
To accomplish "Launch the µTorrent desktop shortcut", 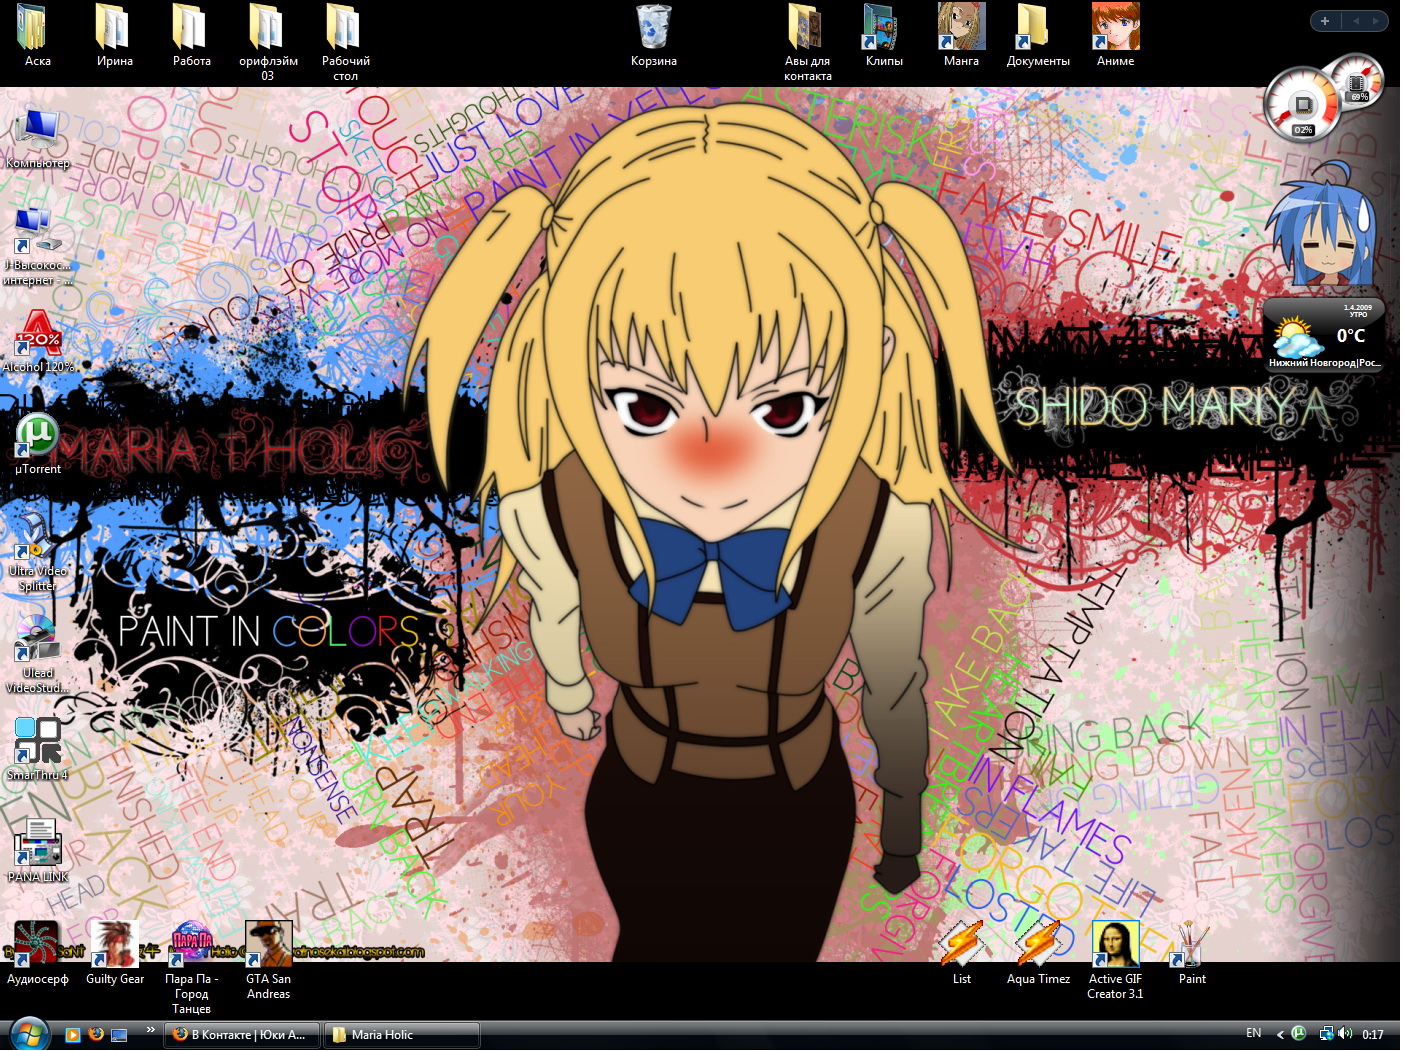I will pyautogui.click(x=37, y=444).
